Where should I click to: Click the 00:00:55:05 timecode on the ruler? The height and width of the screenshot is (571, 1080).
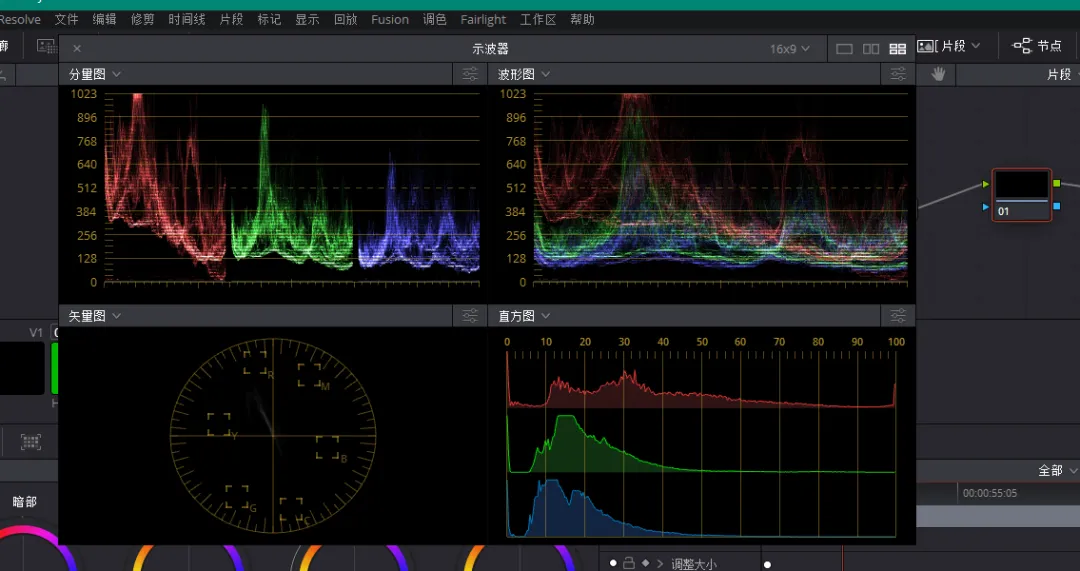point(990,493)
